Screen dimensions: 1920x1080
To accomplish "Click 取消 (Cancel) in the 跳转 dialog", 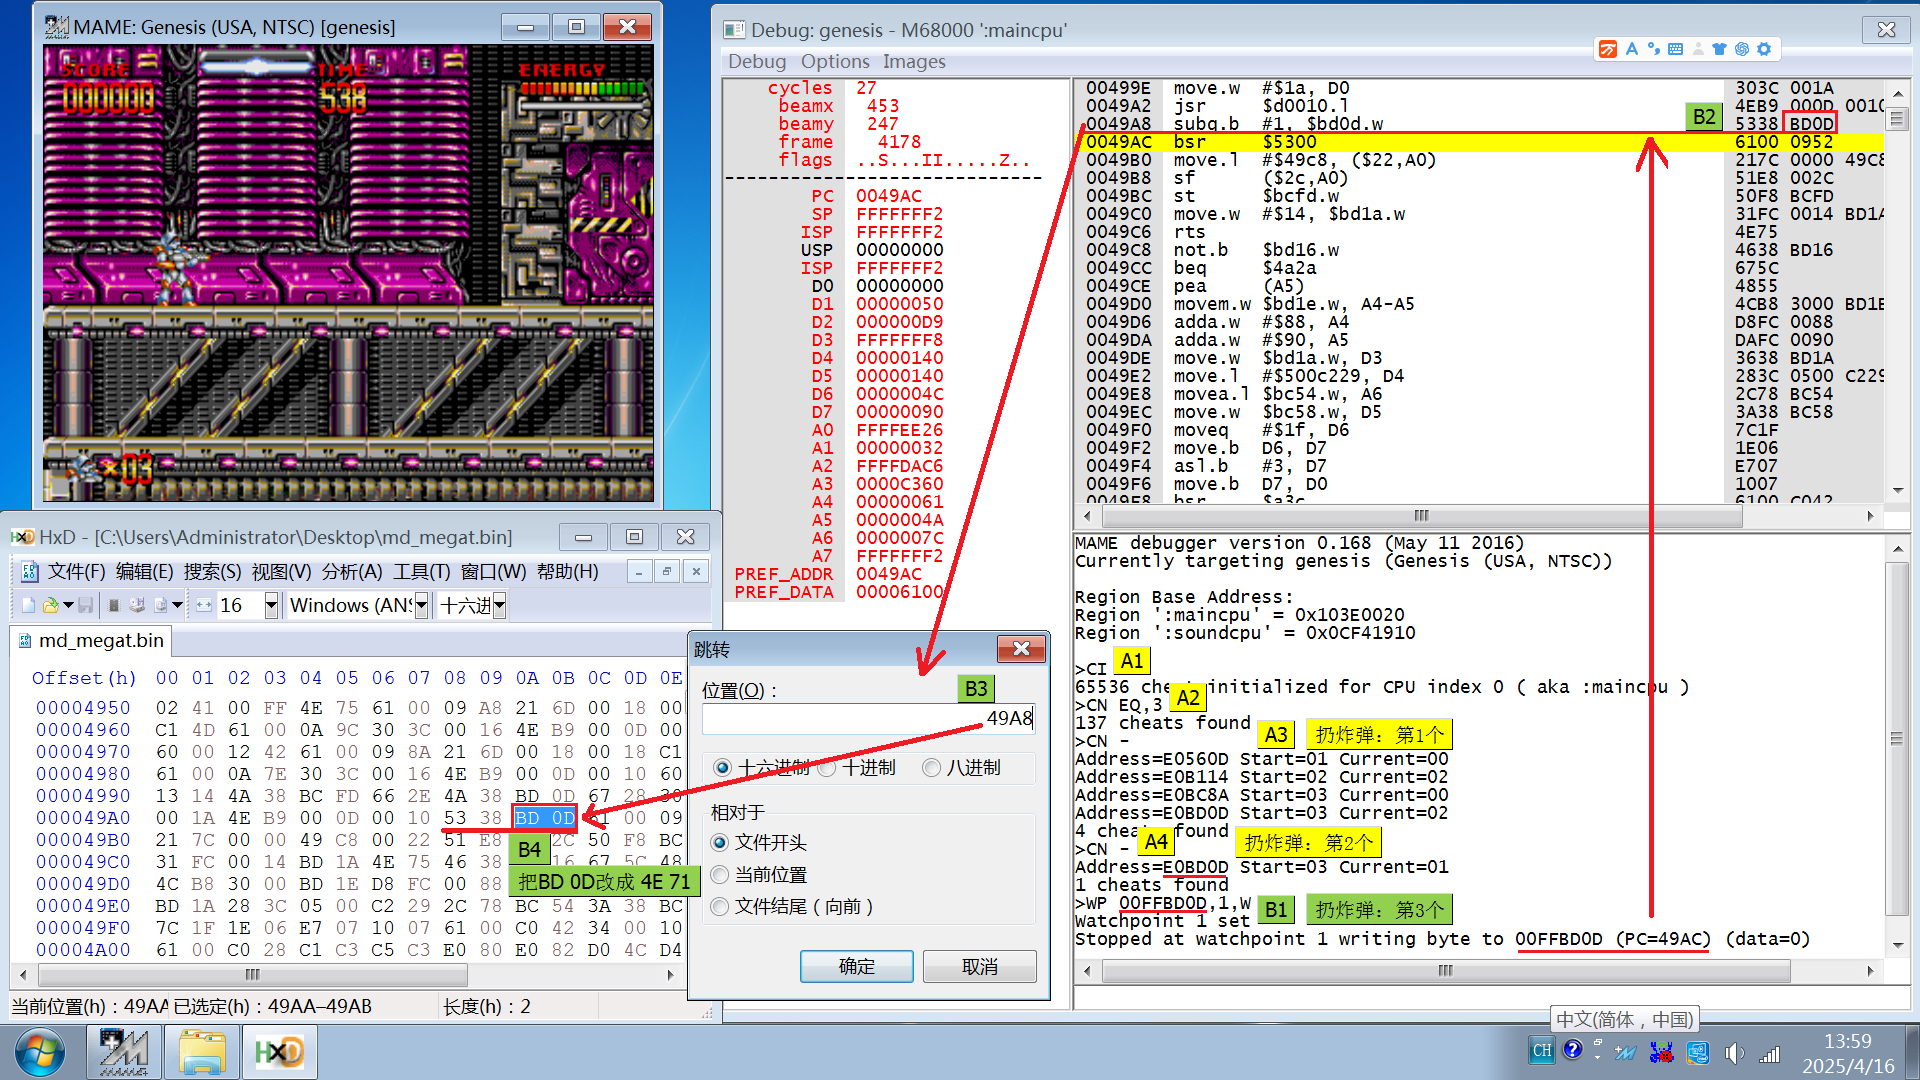I will (980, 967).
